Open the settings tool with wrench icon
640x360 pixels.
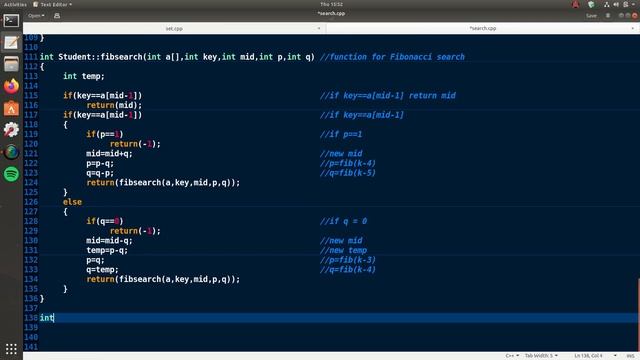coord(11,130)
